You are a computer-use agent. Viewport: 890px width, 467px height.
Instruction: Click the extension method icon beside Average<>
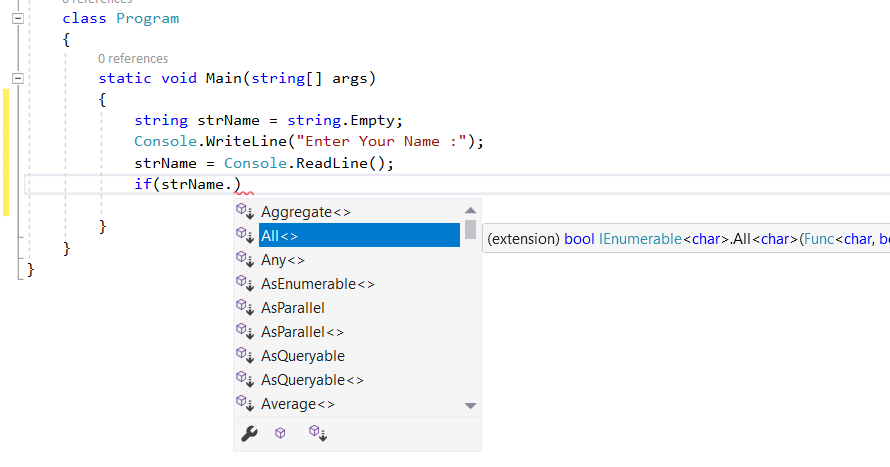(x=245, y=403)
